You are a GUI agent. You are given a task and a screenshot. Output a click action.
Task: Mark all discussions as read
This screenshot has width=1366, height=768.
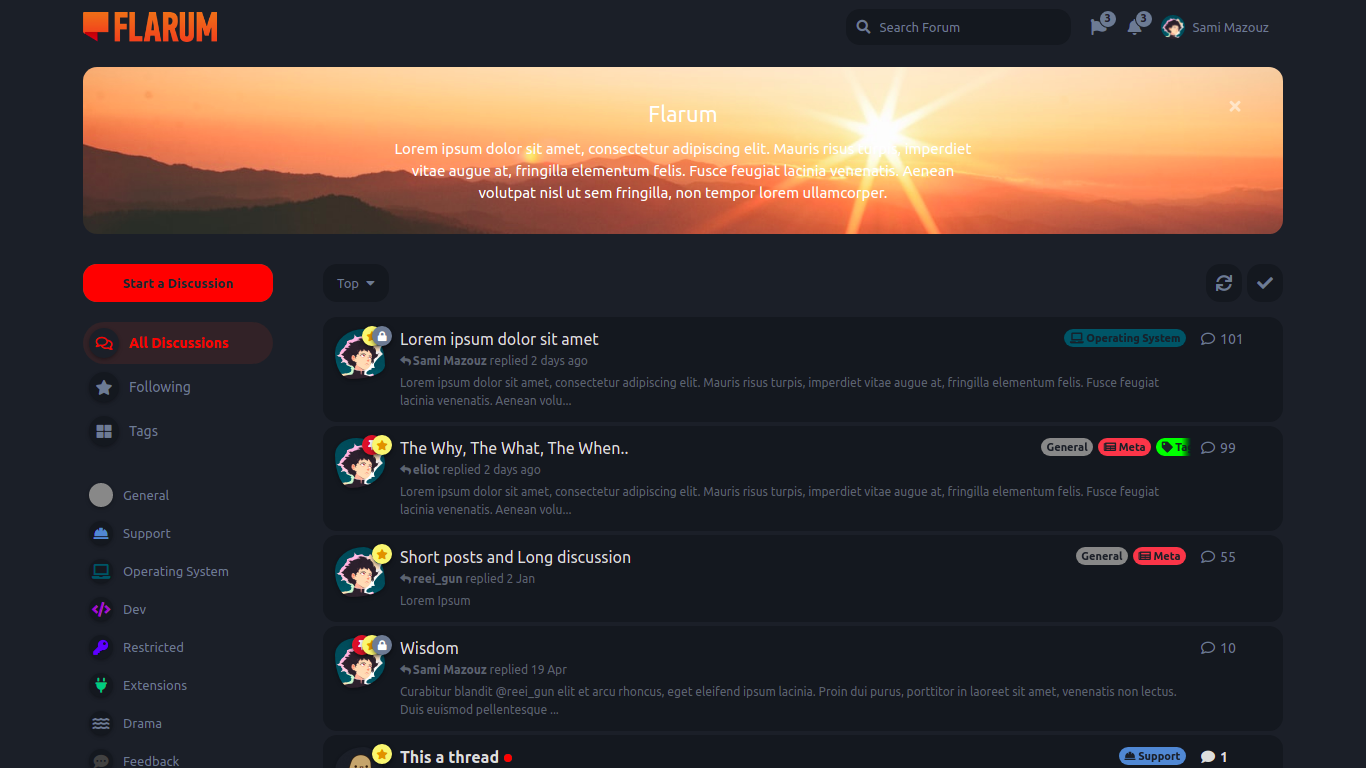(1265, 283)
